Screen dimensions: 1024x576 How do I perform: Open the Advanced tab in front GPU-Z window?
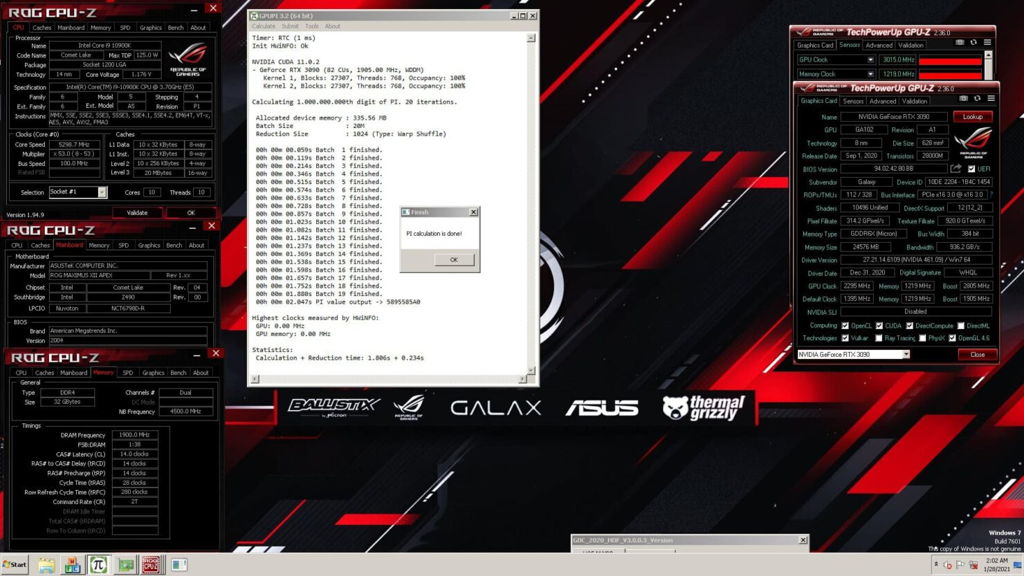coord(882,101)
